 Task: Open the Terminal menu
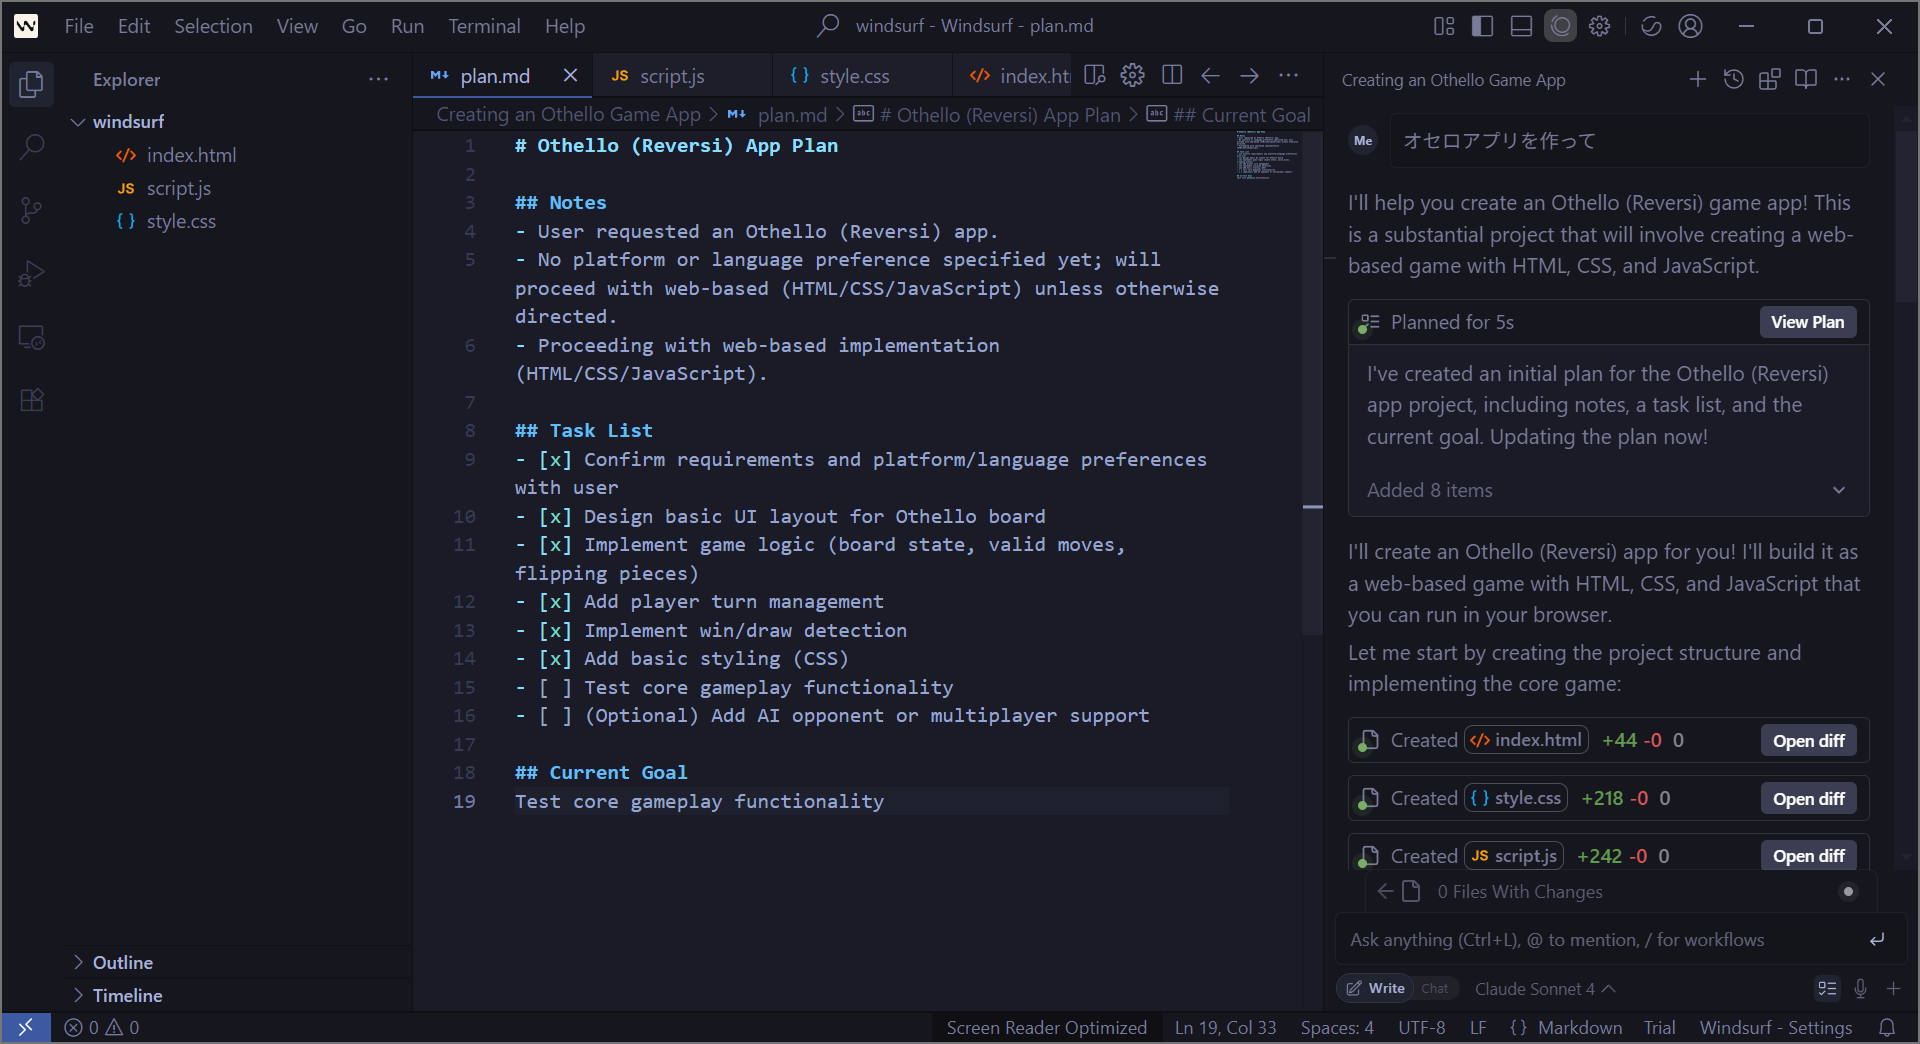[484, 26]
